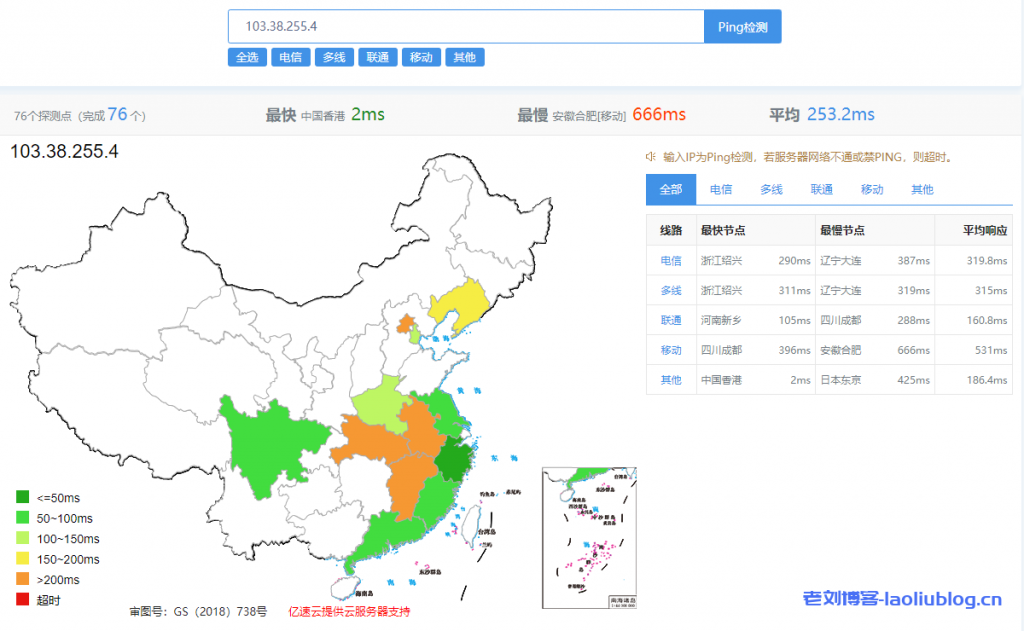Viewport: 1024px width, 631px height.
Task: Click the South China Sea inset map
Action: (x=591, y=537)
